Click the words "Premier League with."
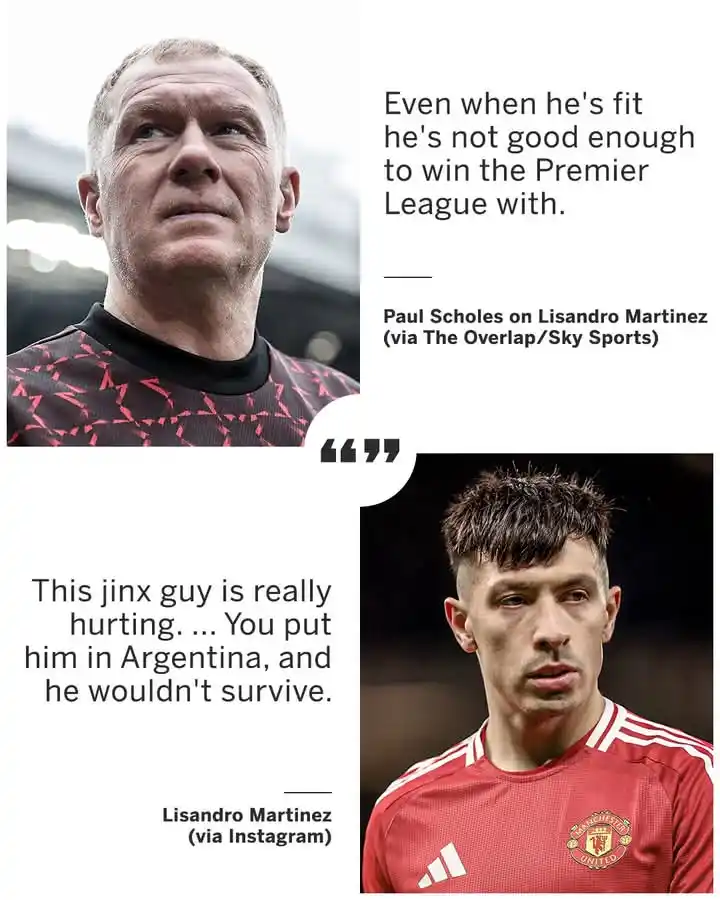The width and height of the screenshot is (720, 900). (517, 187)
